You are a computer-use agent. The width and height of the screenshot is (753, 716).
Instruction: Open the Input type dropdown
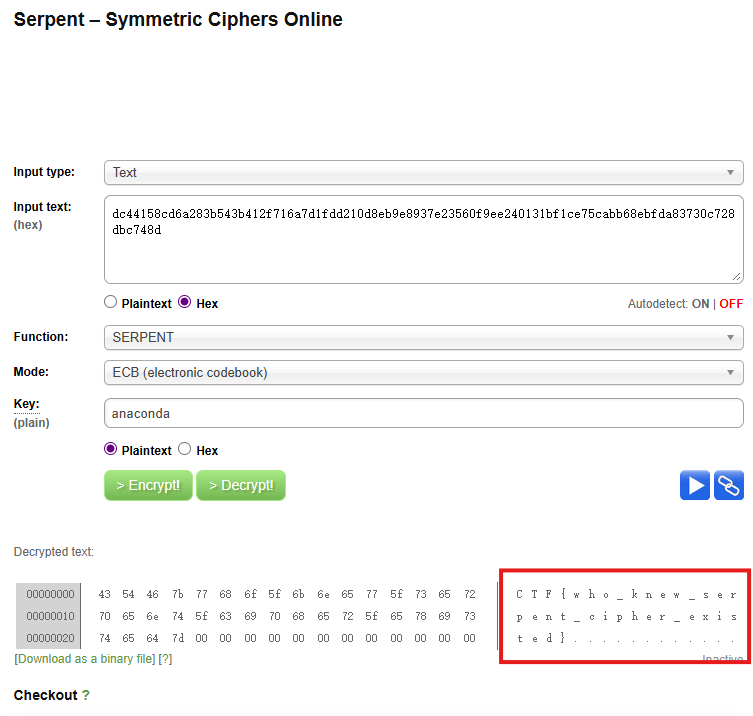(424, 172)
